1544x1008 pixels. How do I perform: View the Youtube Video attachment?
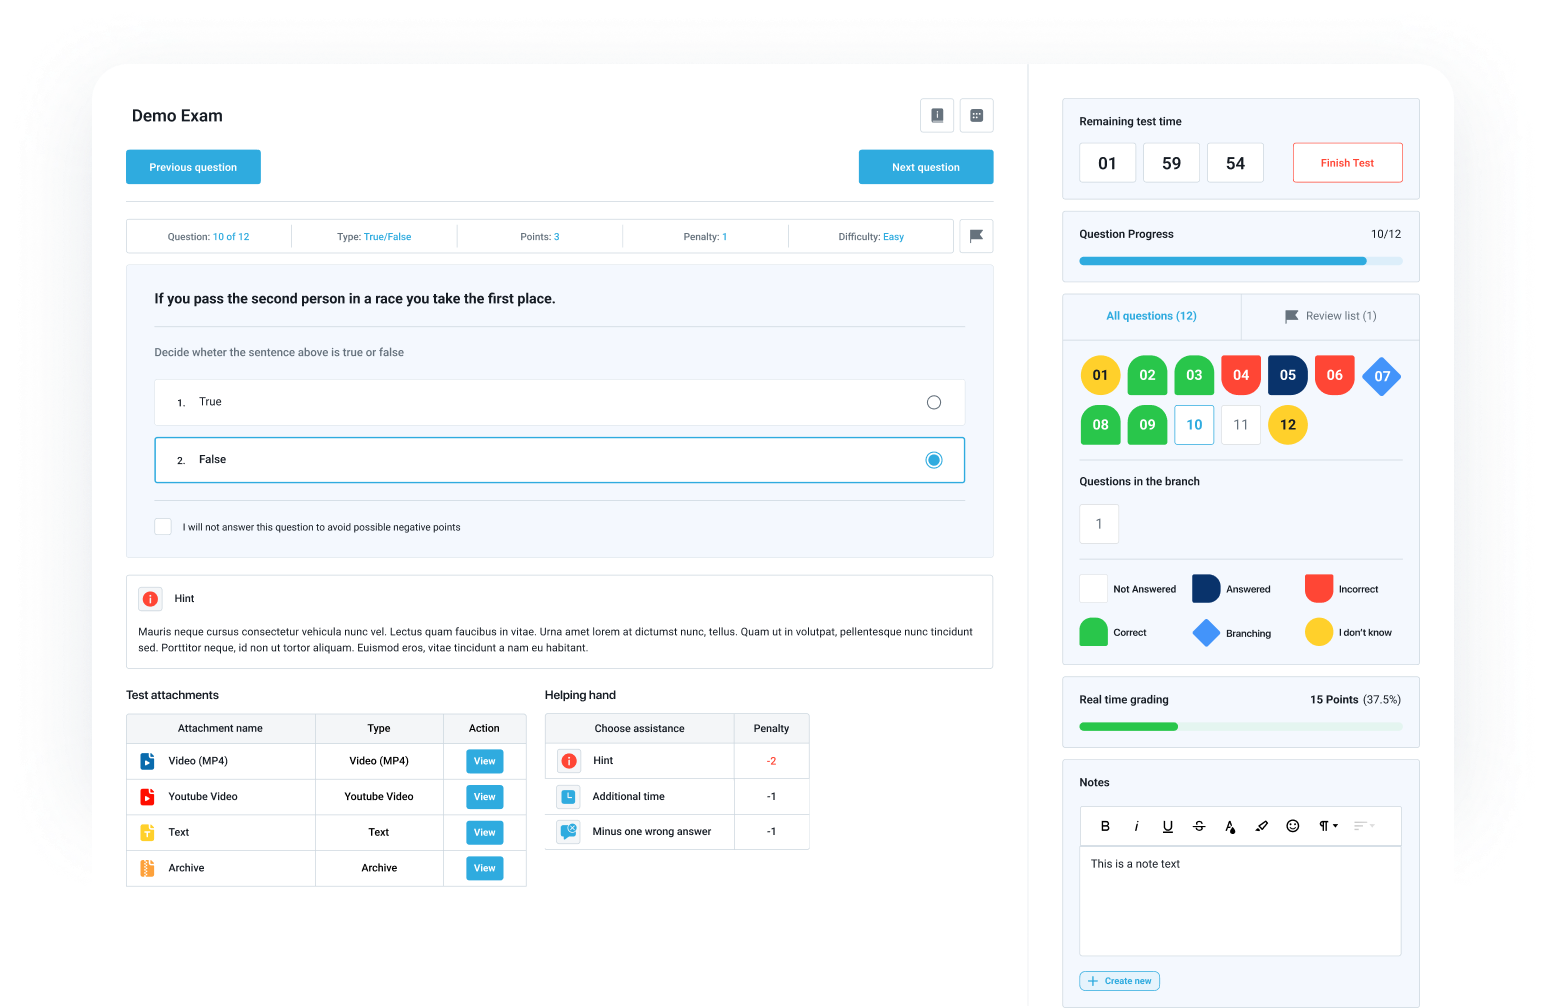[484, 796]
